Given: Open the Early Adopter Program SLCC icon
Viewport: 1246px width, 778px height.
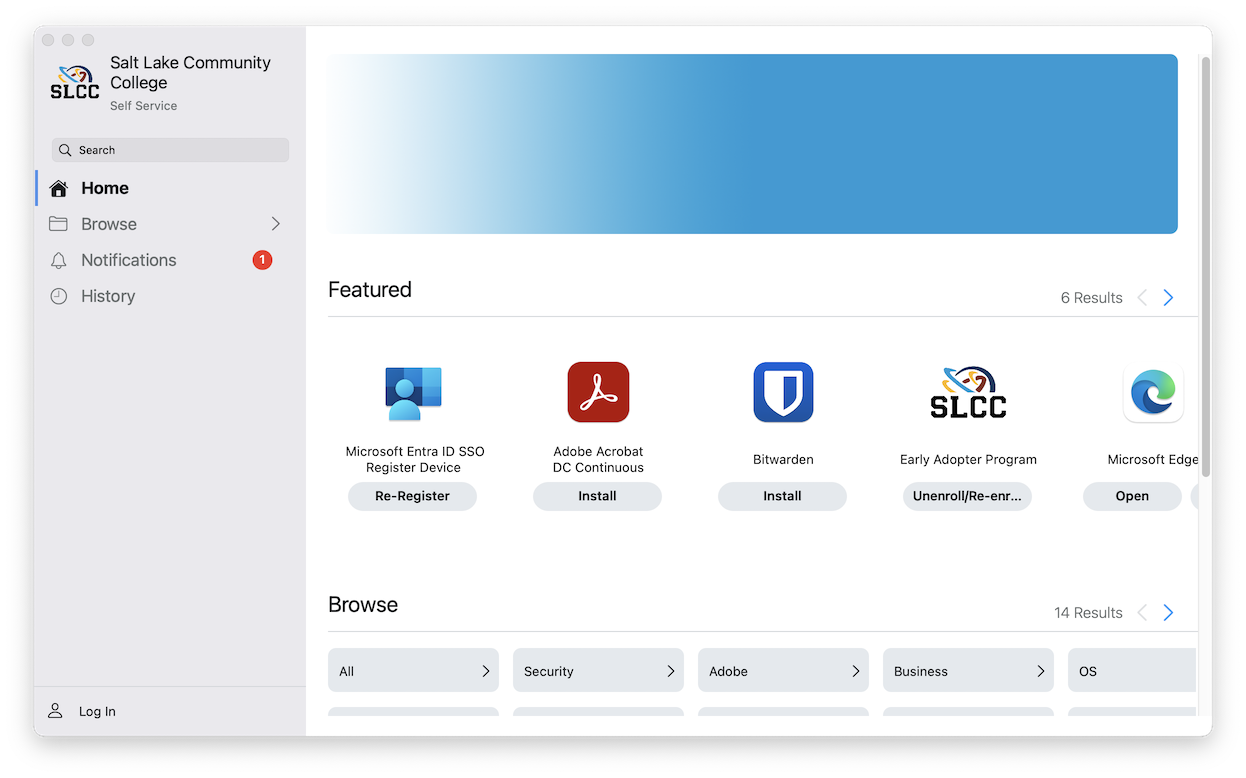Looking at the screenshot, I should (968, 392).
